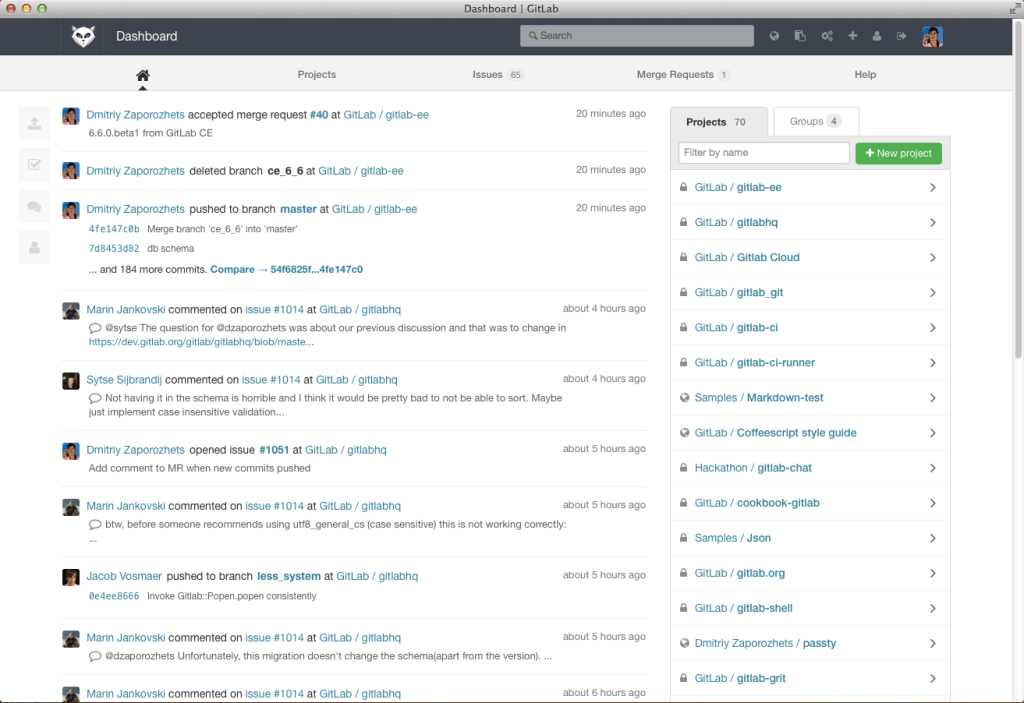1024x703 pixels.
Task: Open the admin area gears icon
Action: tap(827, 35)
